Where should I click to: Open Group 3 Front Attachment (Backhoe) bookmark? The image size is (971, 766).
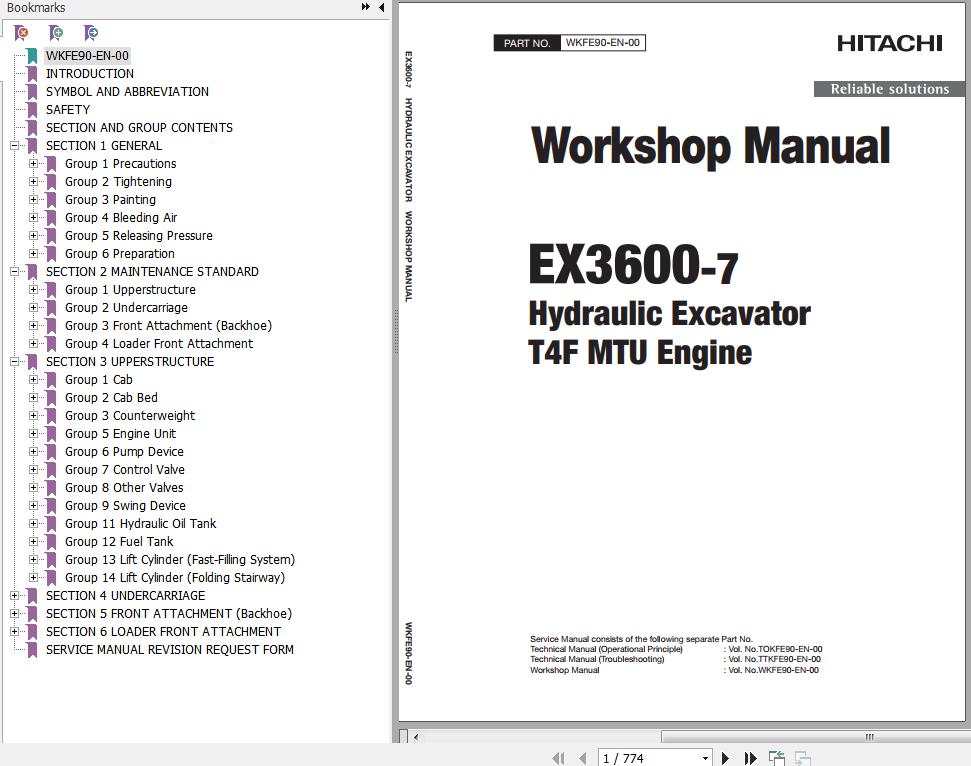tap(168, 326)
